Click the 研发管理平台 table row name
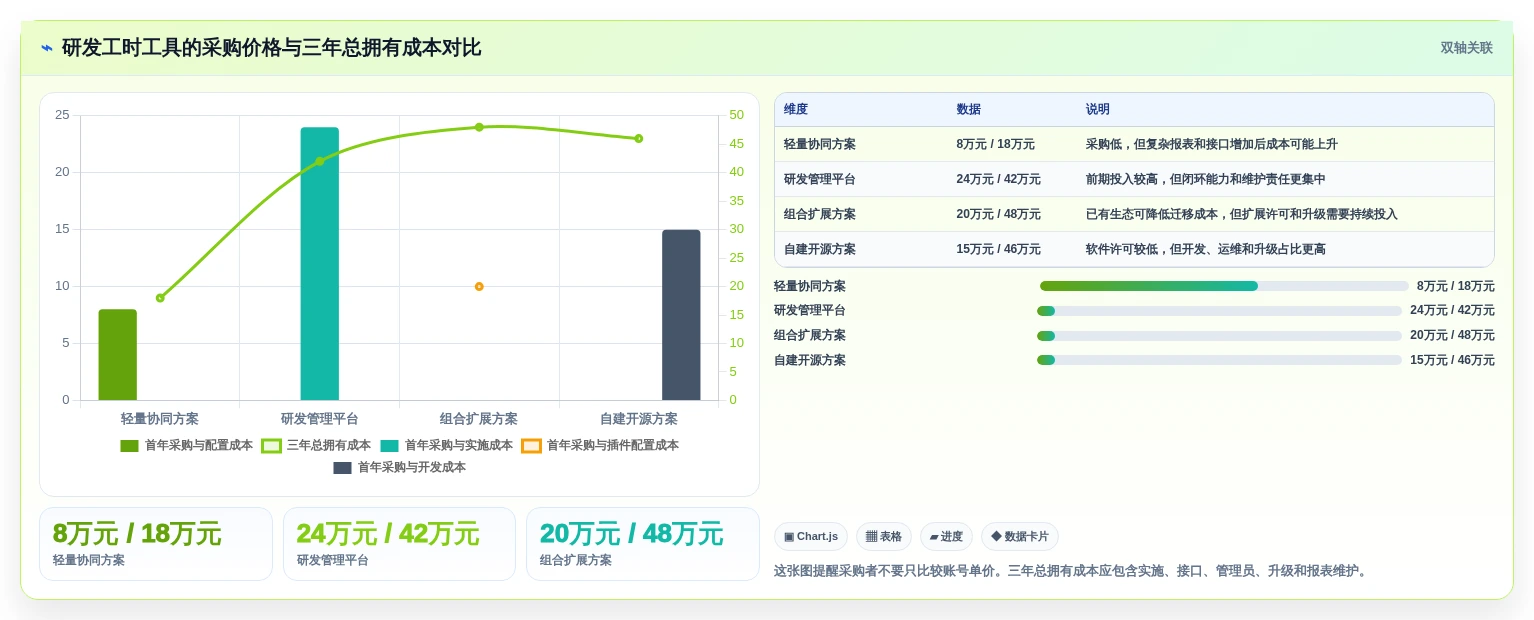This screenshot has height=620, width=1534. click(x=820, y=180)
